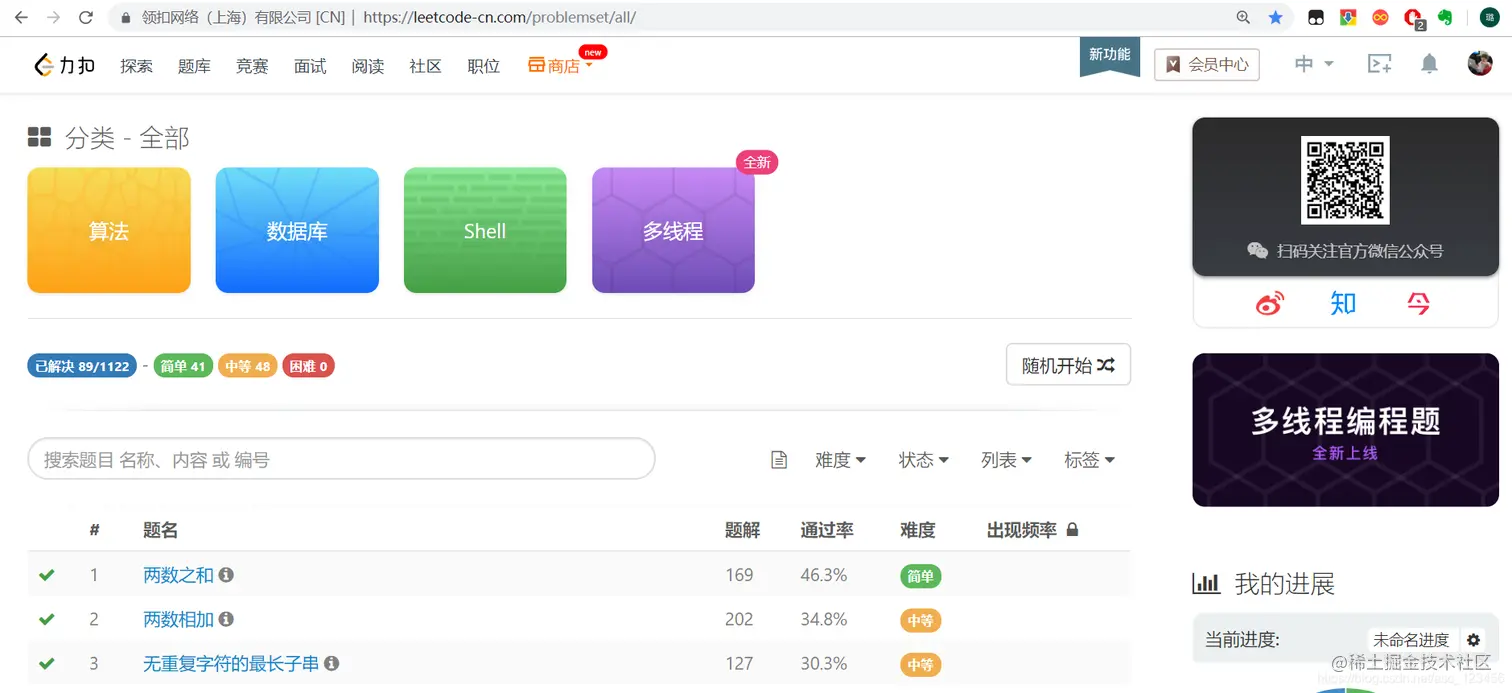The height and width of the screenshot is (693, 1512).
Task: Open progress settings via the gear icon
Action: pyautogui.click(x=1474, y=640)
